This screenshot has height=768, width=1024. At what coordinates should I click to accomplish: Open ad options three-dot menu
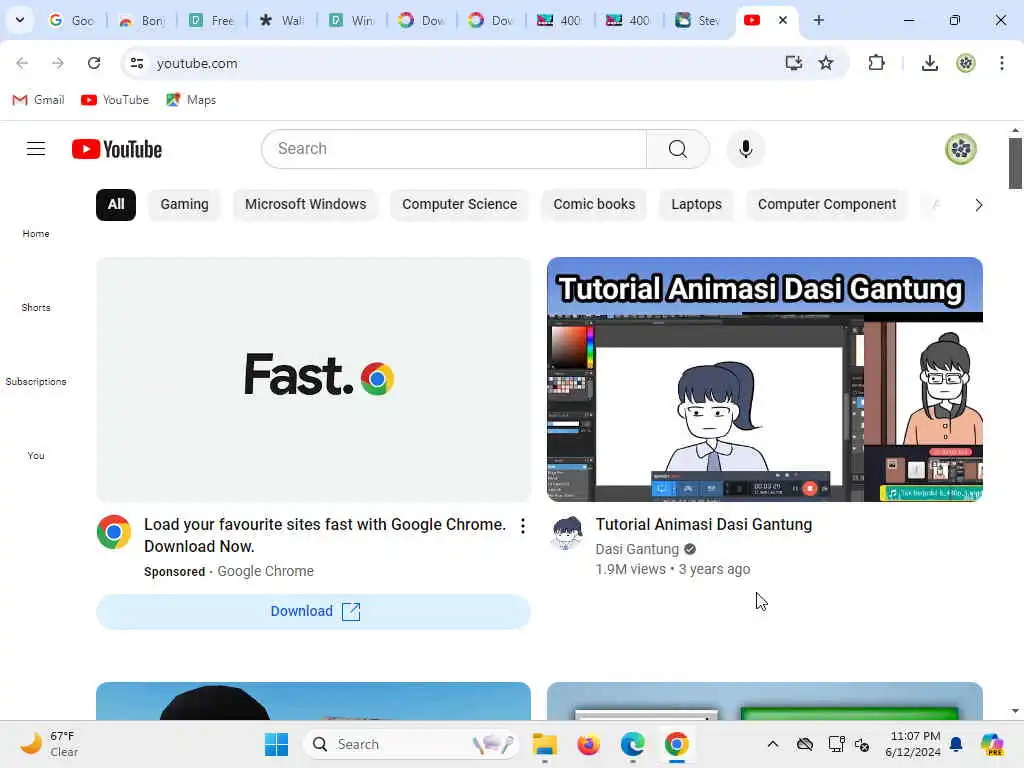pyautogui.click(x=522, y=526)
